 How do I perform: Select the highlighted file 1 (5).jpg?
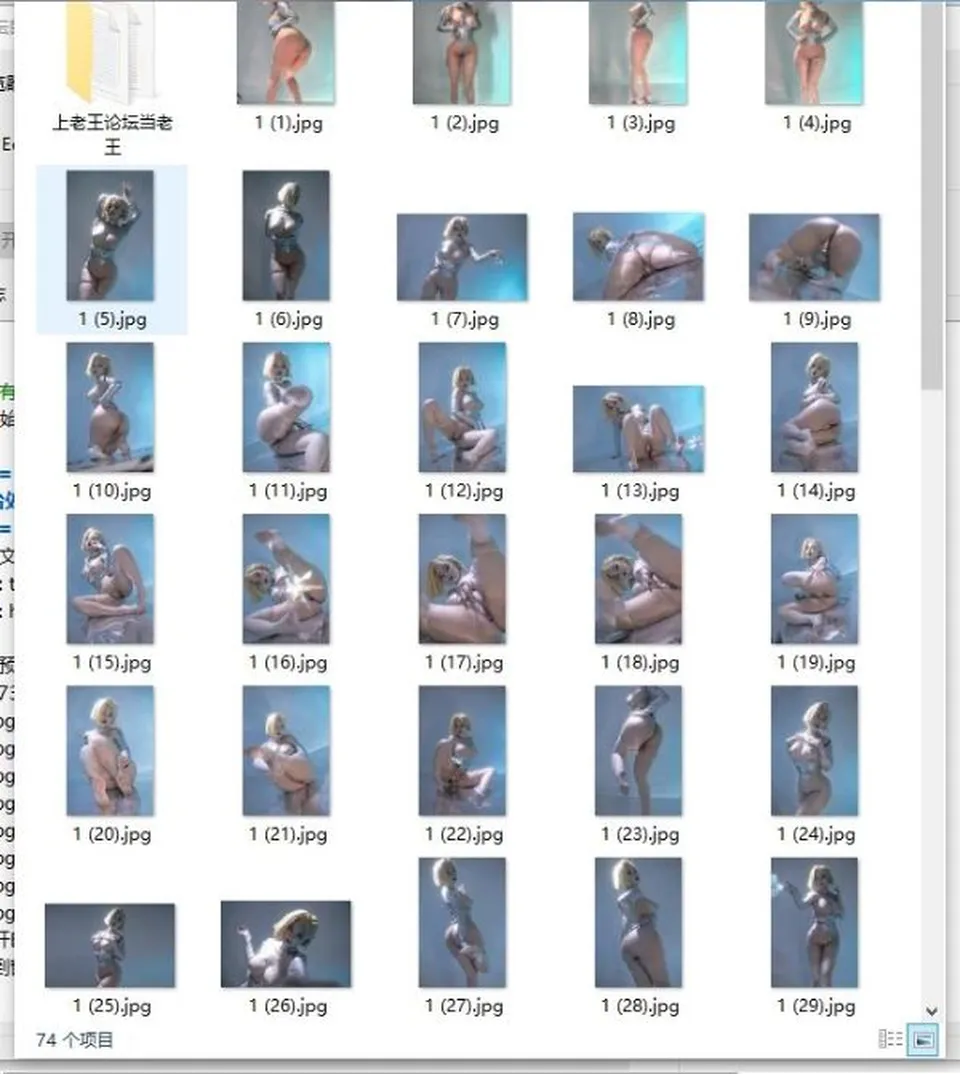tap(111, 249)
